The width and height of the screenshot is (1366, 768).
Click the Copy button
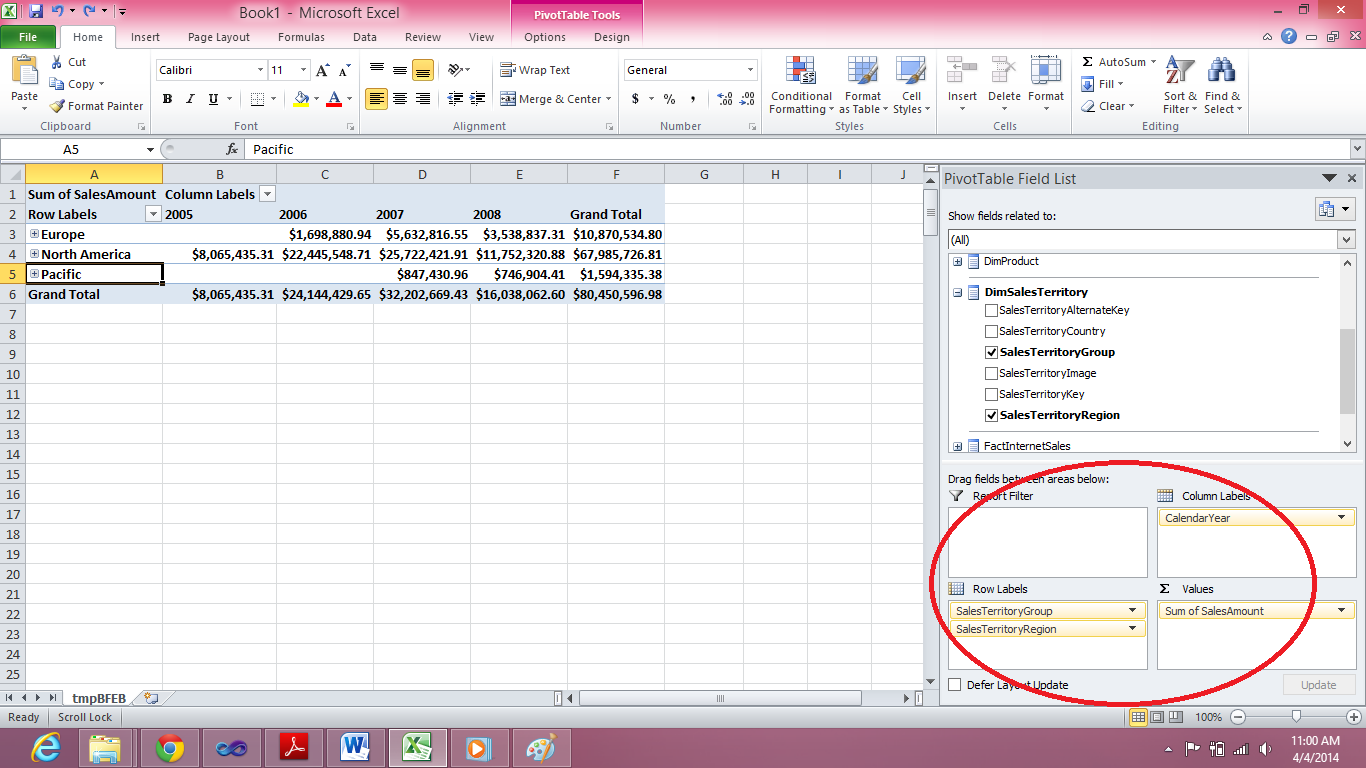75,84
